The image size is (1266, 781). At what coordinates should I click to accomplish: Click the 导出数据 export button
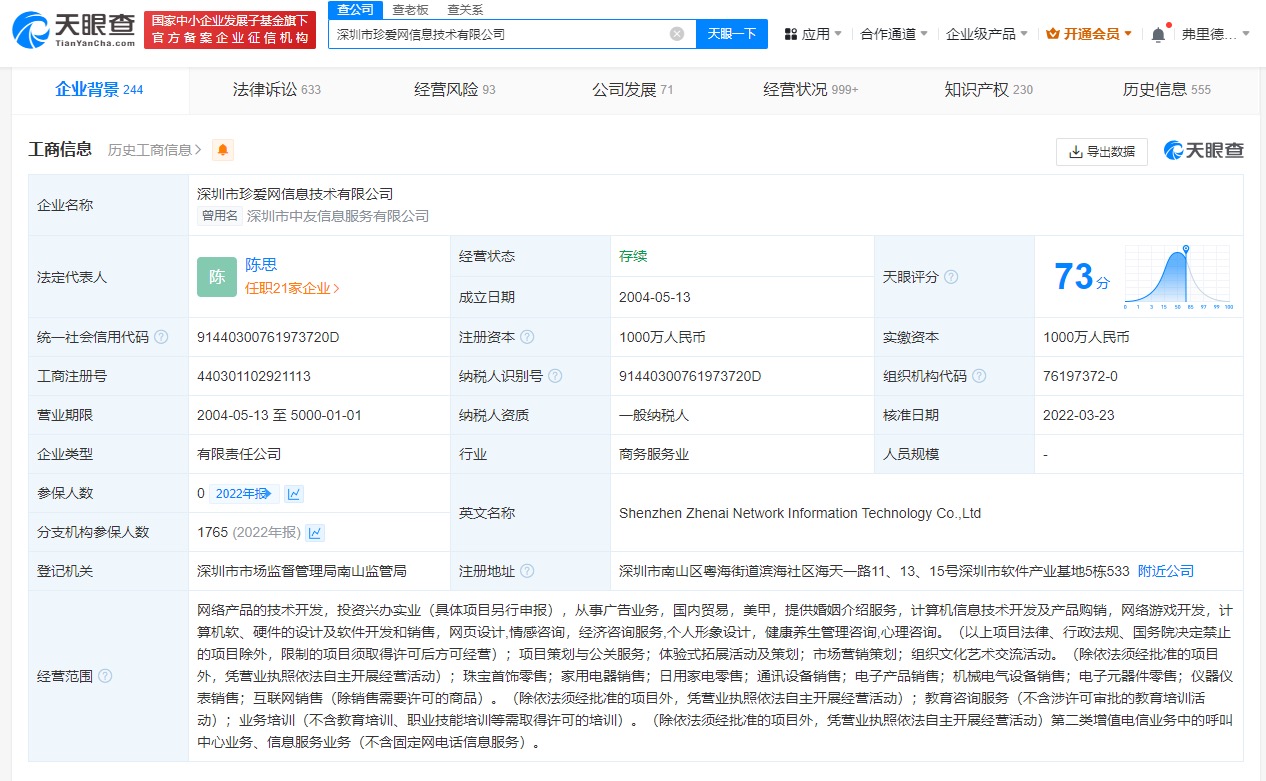[1102, 151]
